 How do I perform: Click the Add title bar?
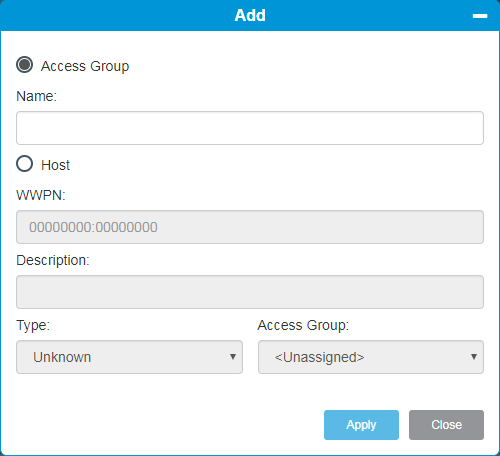(x=250, y=15)
